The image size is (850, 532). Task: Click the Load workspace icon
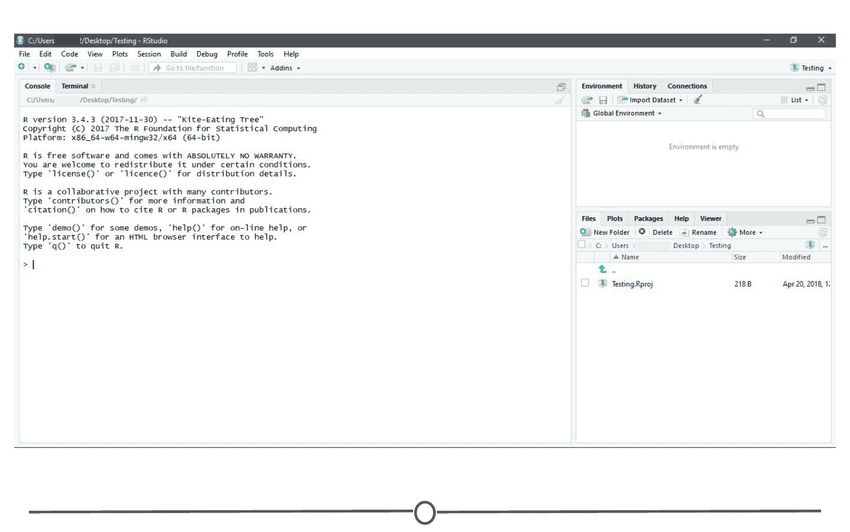(x=587, y=100)
